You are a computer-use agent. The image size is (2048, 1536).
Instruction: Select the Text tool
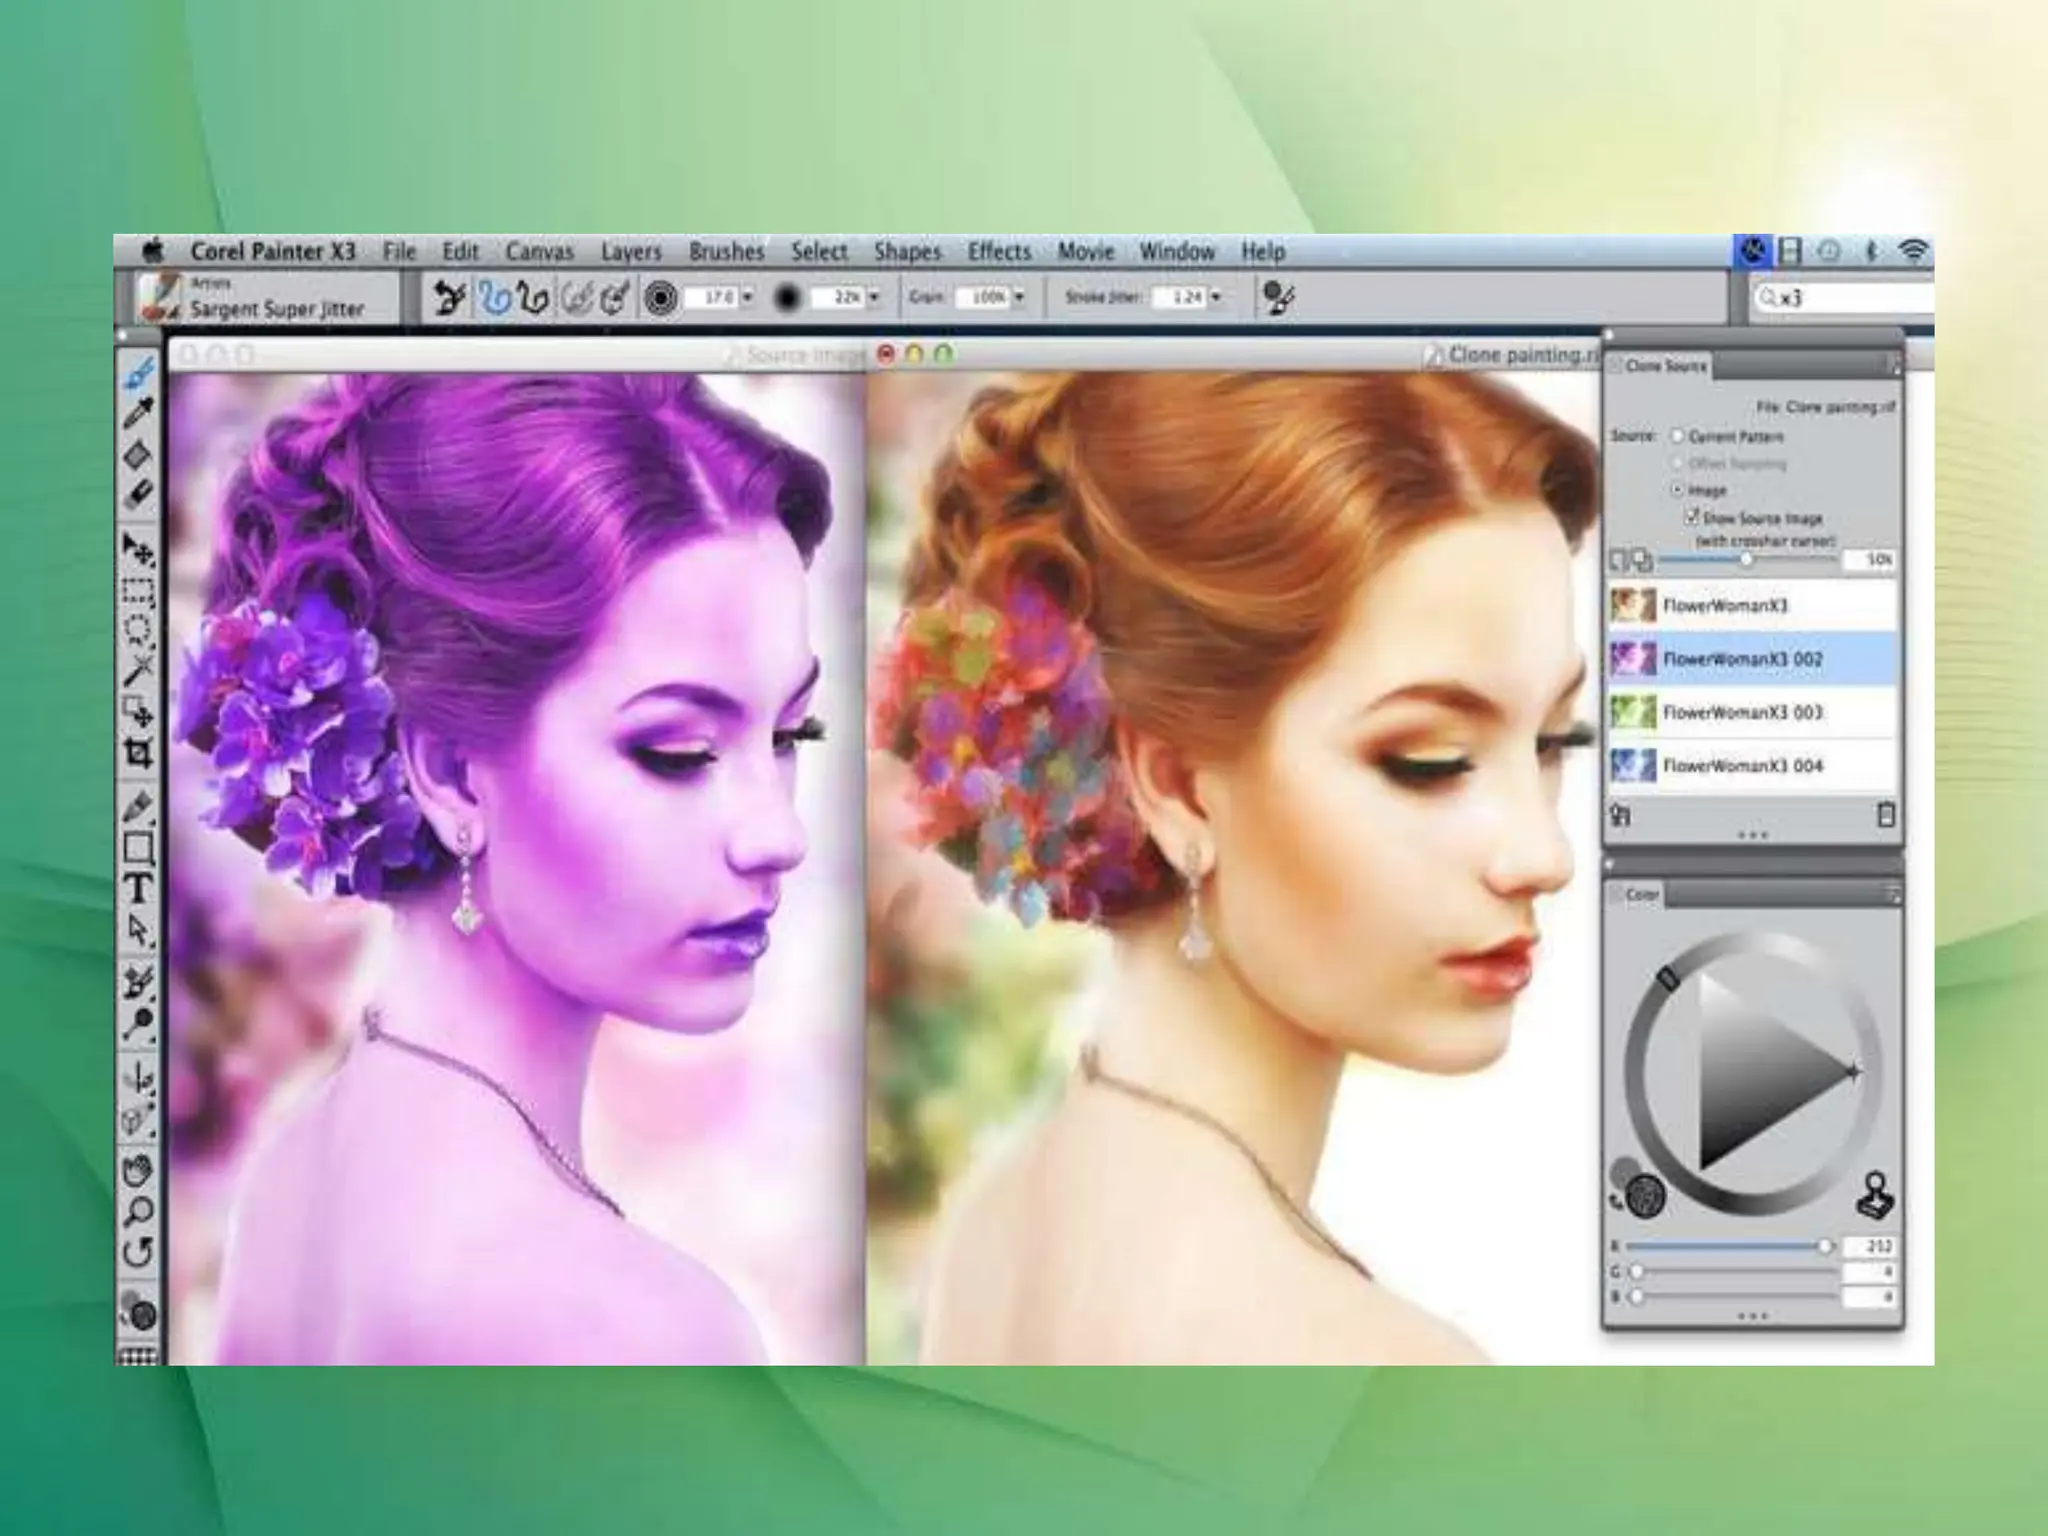click(138, 889)
